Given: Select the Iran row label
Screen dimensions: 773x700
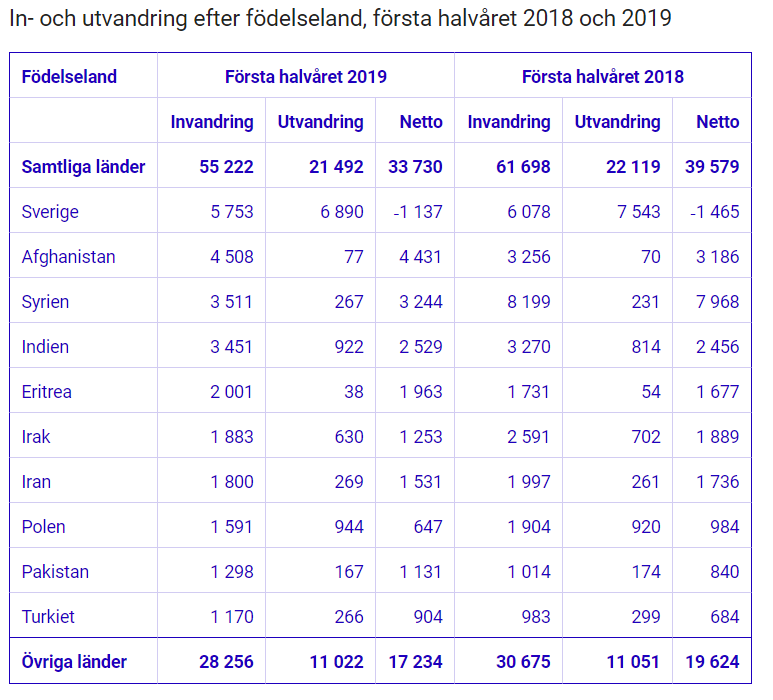Looking at the screenshot, I should 36,482.
